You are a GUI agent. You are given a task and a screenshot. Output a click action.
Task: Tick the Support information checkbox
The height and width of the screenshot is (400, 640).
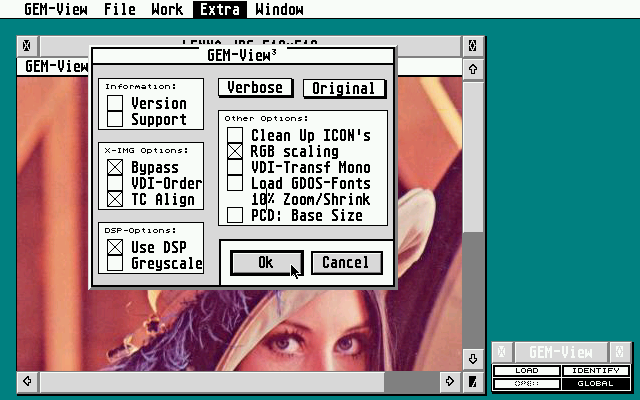[x=115, y=119]
